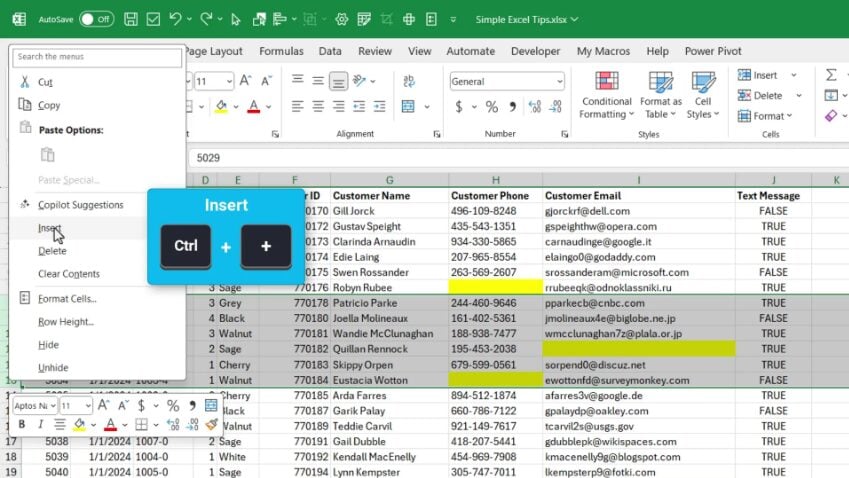Image resolution: width=849 pixels, height=478 pixels.
Task: Click Format Painter in mini toolbar
Action: click(x=212, y=424)
